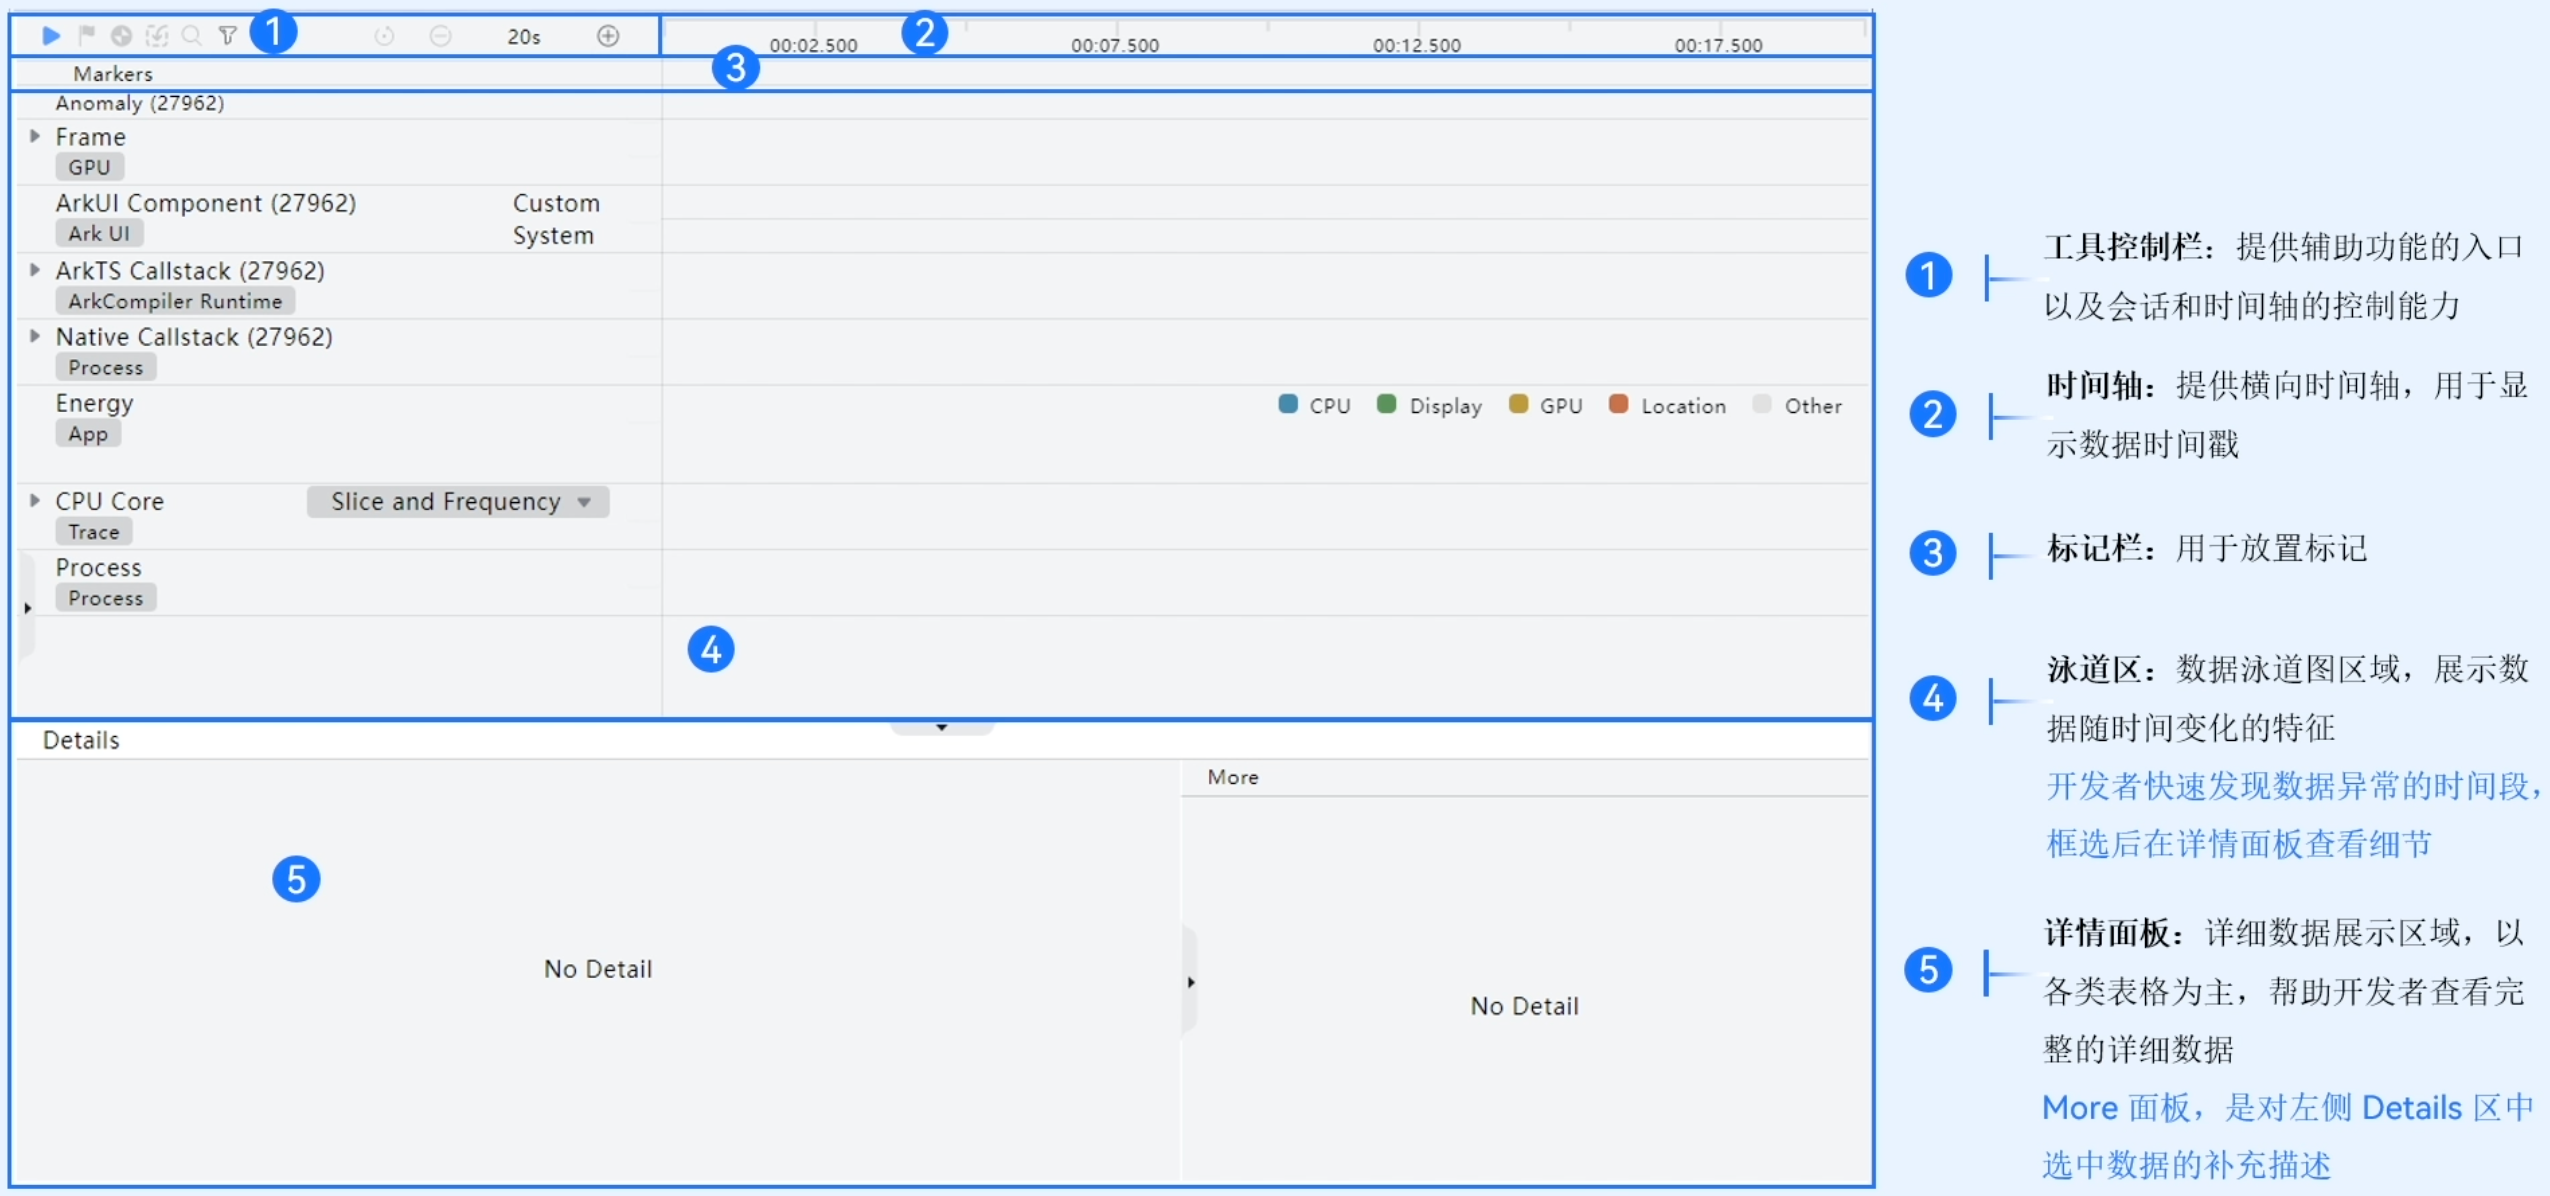Select the More panel tab
Image resolution: width=2550 pixels, height=1196 pixels.
tap(1232, 777)
